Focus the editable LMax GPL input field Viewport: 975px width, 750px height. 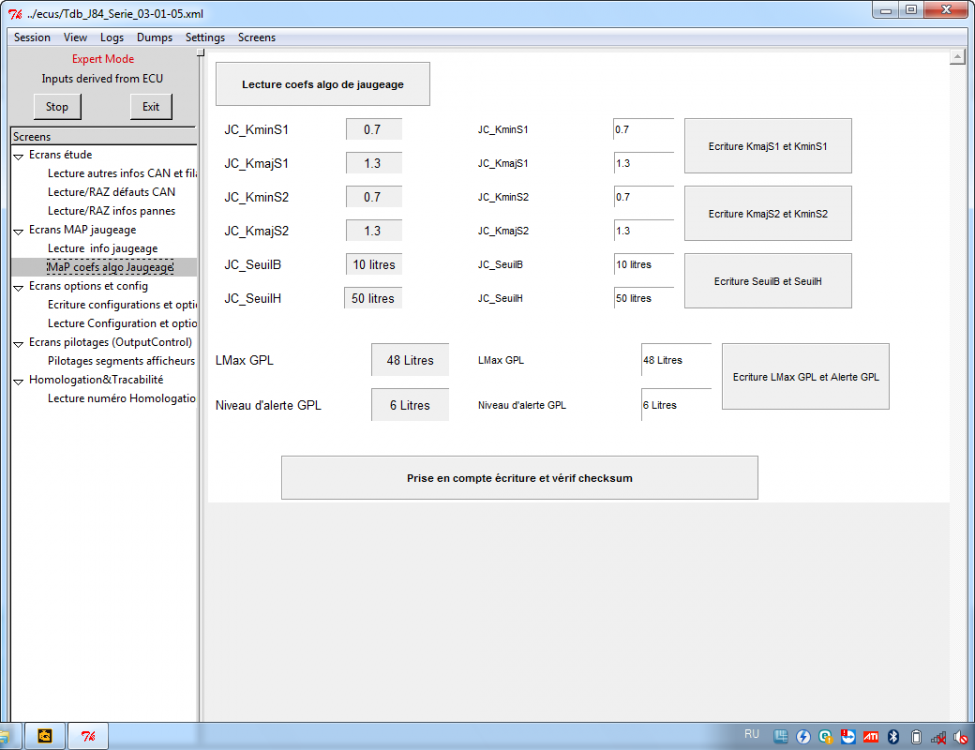(x=677, y=360)
